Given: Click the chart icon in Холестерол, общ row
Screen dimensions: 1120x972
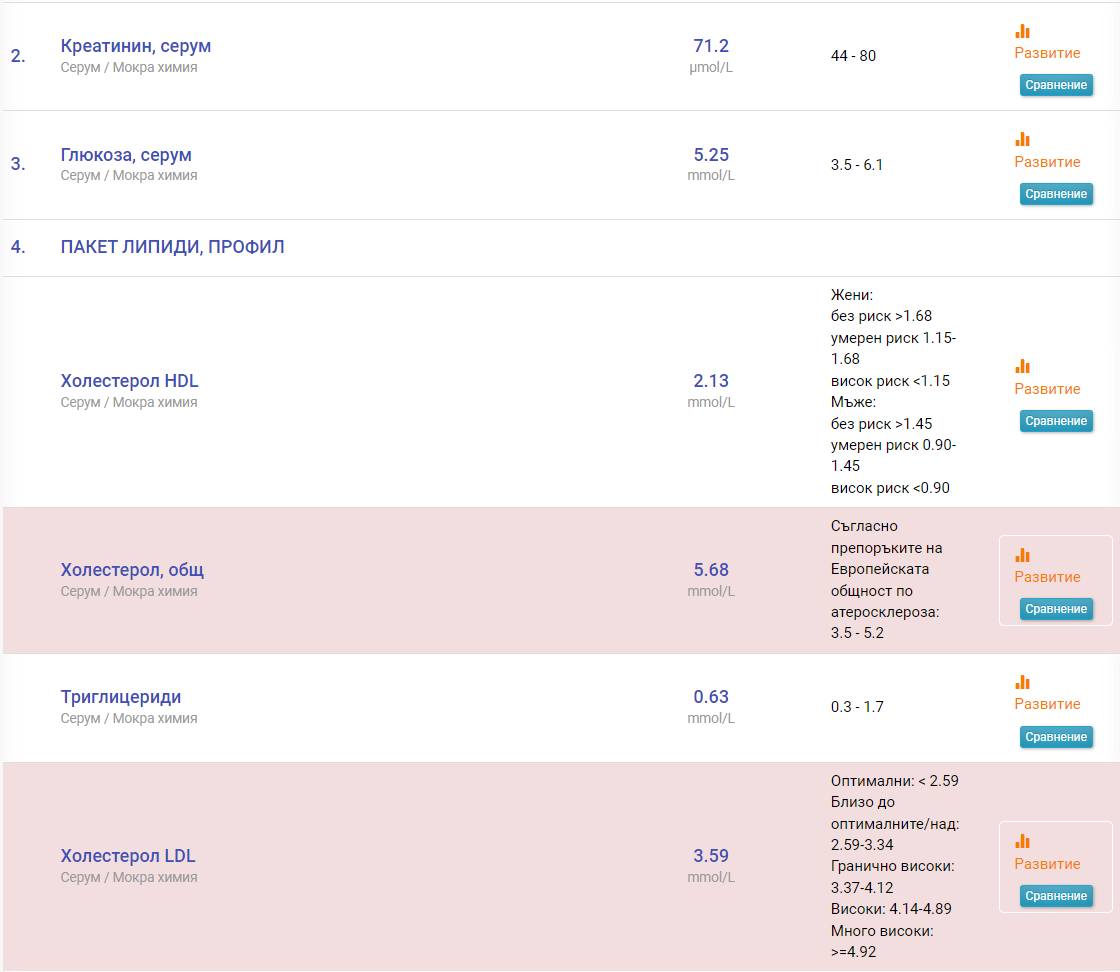Looking at the screenshot, I should pyautogui.click(x=1022, y=555).
